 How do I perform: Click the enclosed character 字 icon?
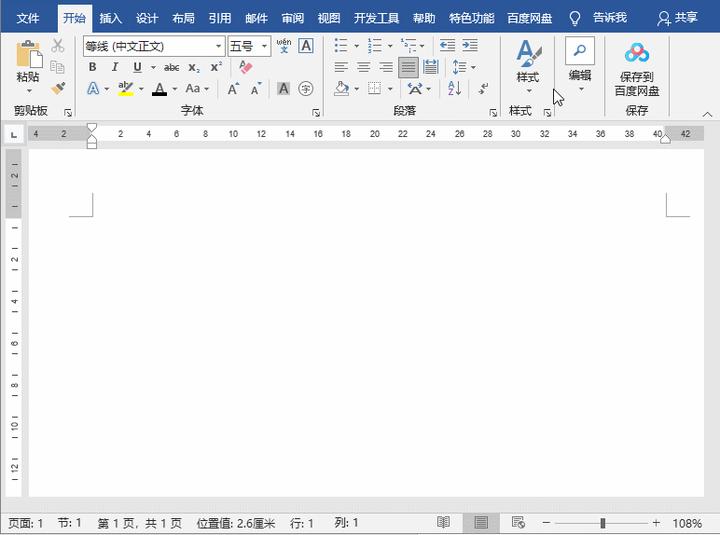306,89
